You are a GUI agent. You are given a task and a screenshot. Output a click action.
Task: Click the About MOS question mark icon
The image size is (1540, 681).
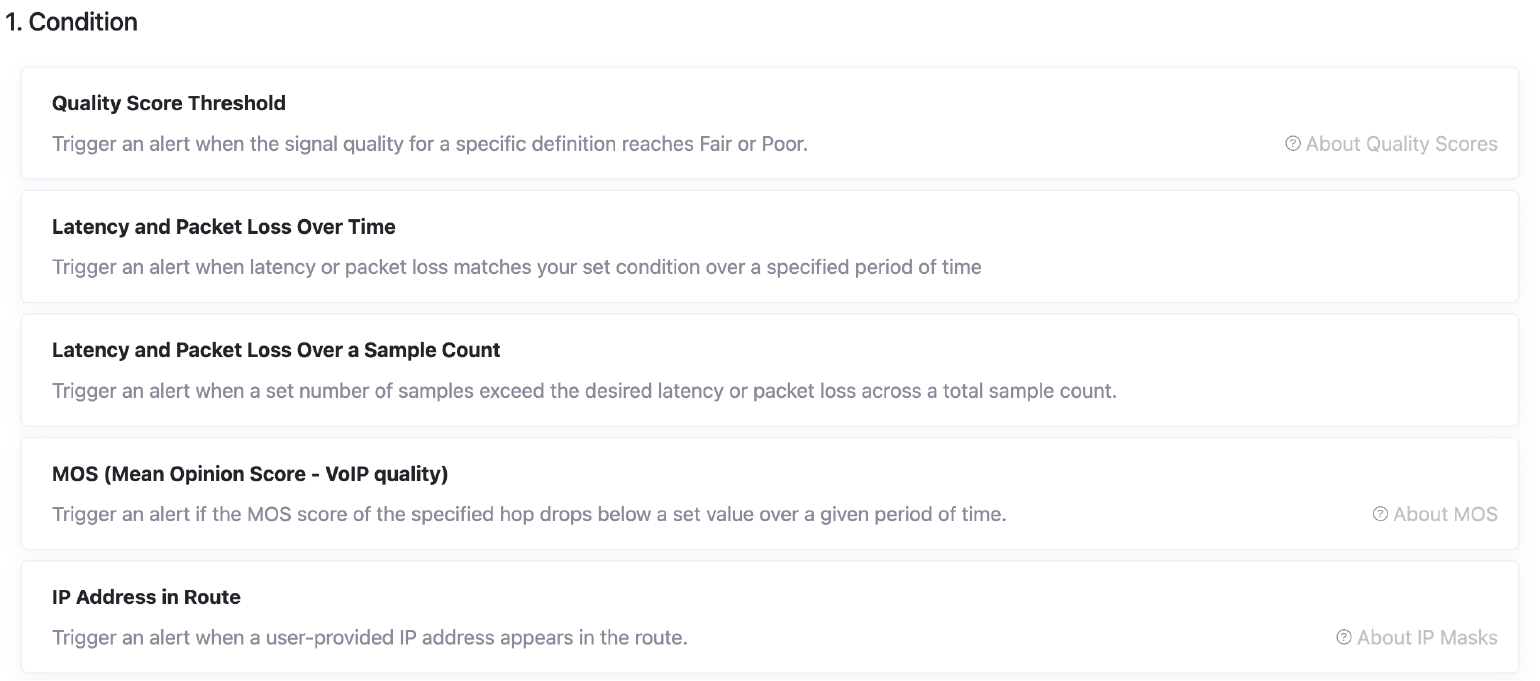pos(1380,514)
